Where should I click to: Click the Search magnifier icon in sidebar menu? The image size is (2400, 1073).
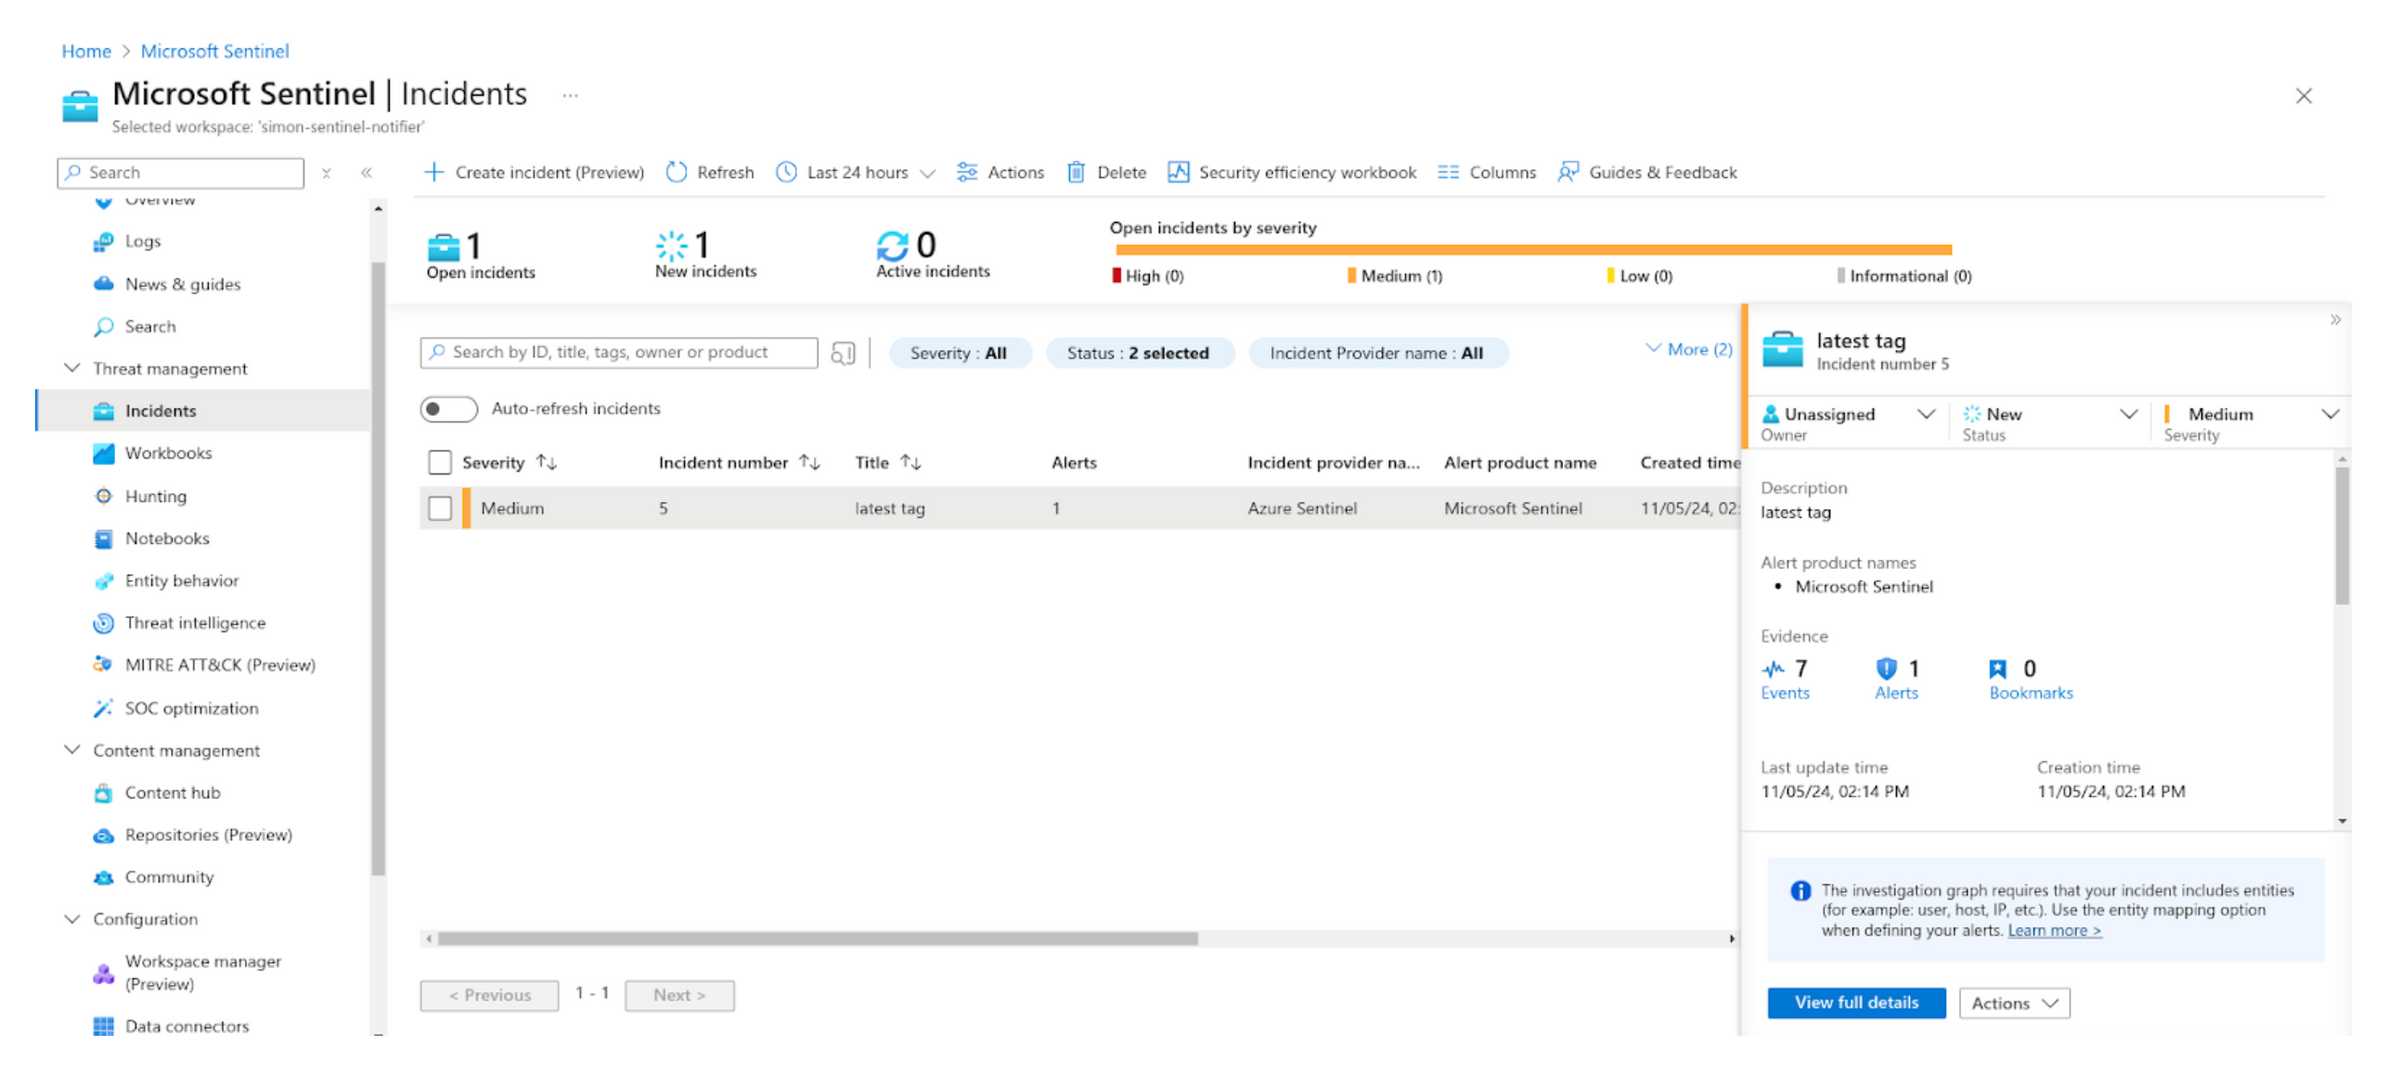click(103, 326)
